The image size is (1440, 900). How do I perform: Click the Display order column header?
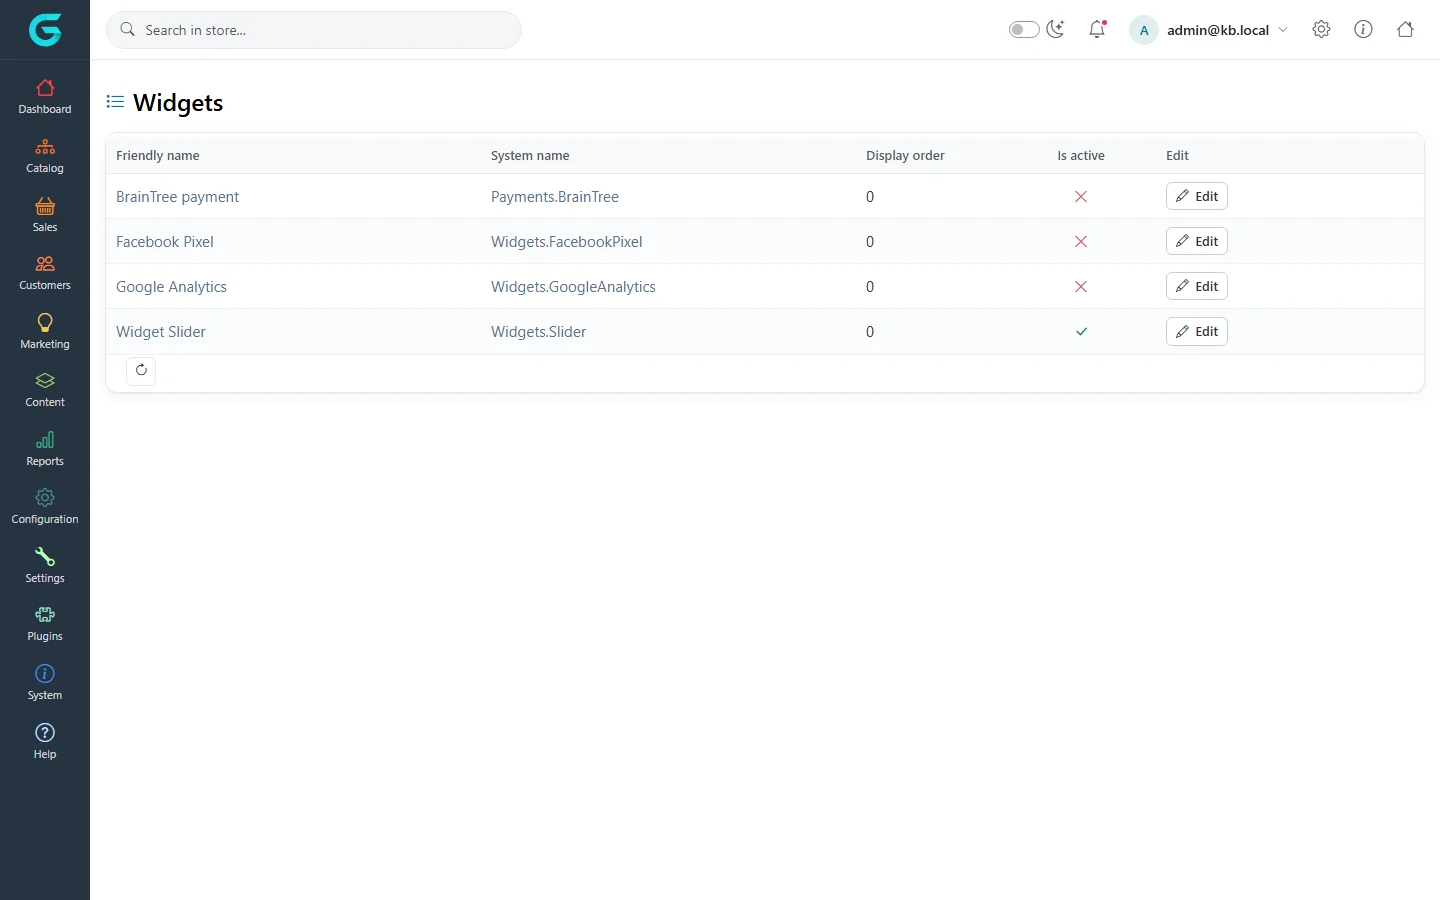click(x=905, y=155)
